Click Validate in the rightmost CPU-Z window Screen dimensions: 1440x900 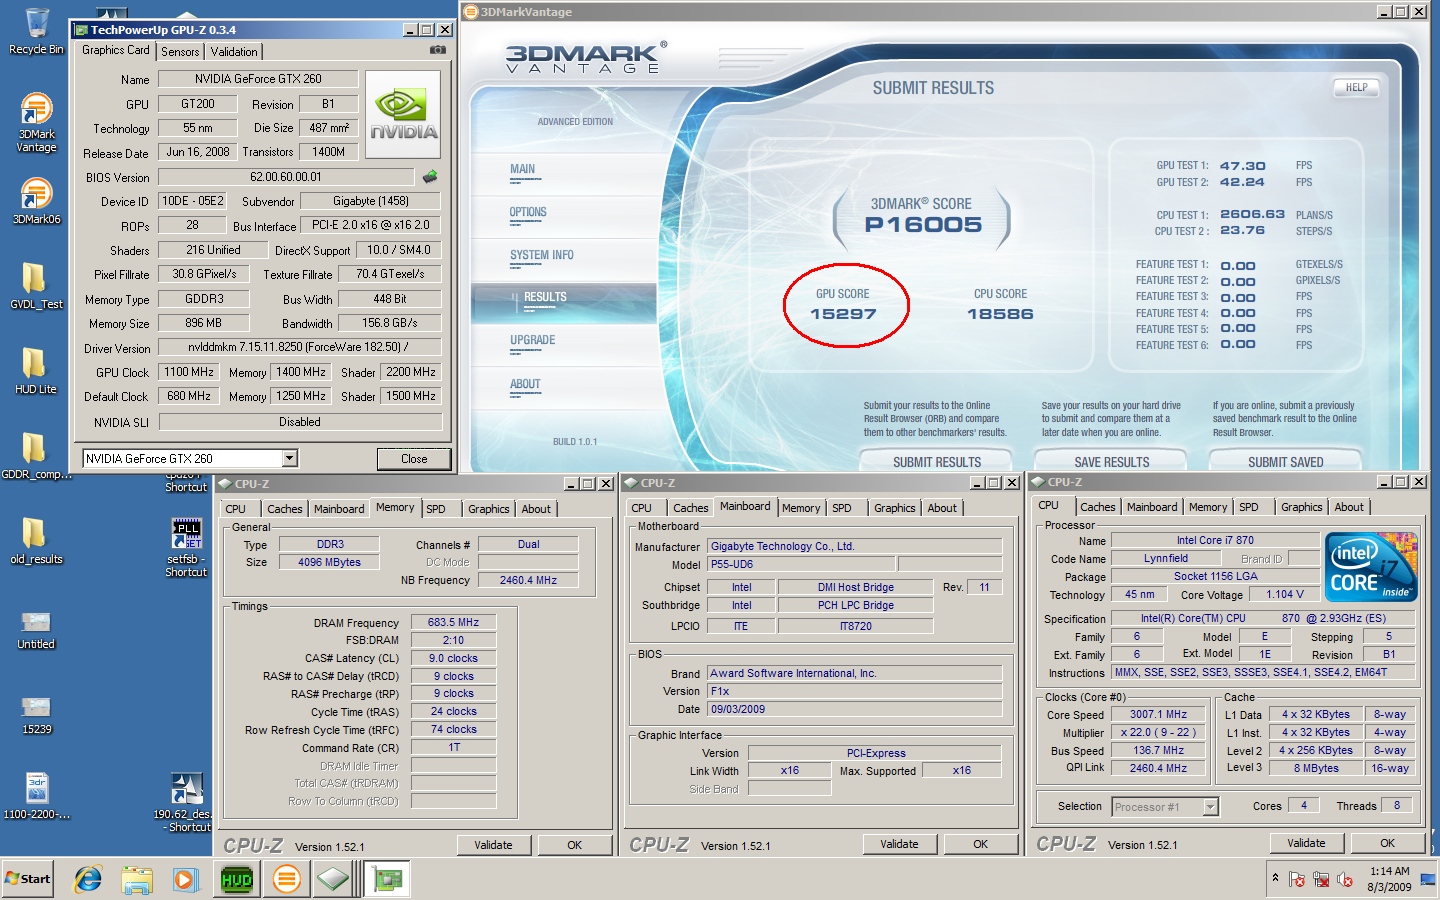(x=1306, y=843)
